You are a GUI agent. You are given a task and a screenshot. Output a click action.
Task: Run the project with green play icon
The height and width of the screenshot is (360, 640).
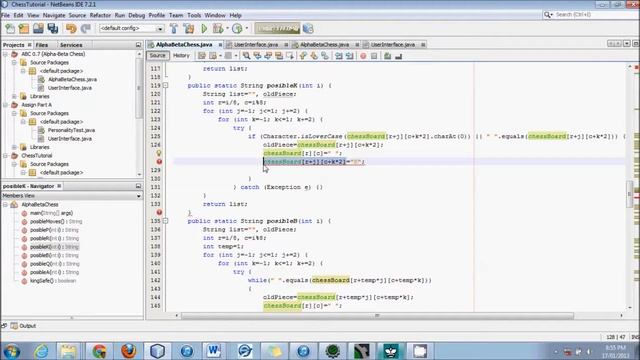click(204, 29)
